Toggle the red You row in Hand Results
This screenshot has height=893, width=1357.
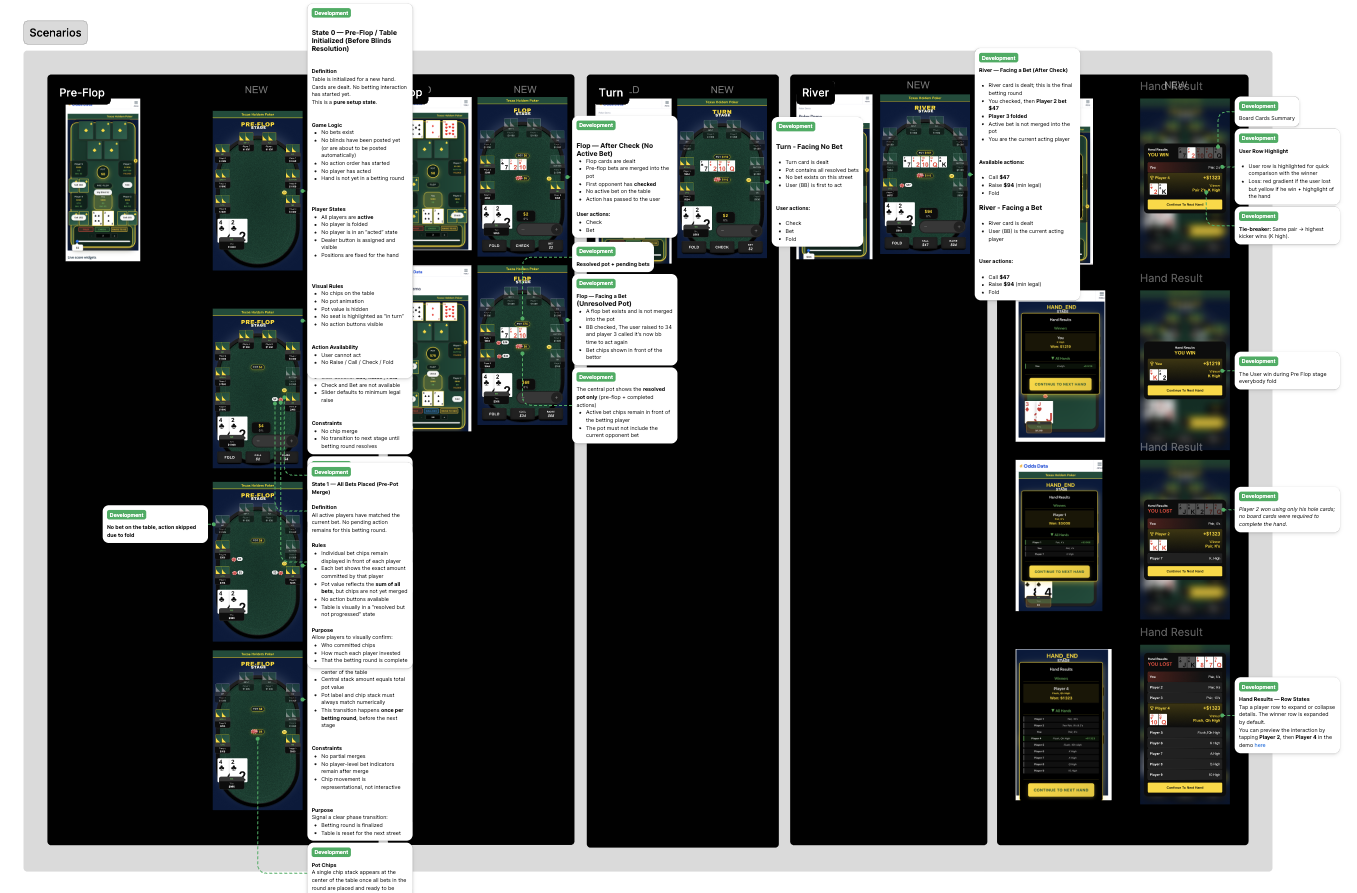pyautogui.click(x=1185, y=677)
